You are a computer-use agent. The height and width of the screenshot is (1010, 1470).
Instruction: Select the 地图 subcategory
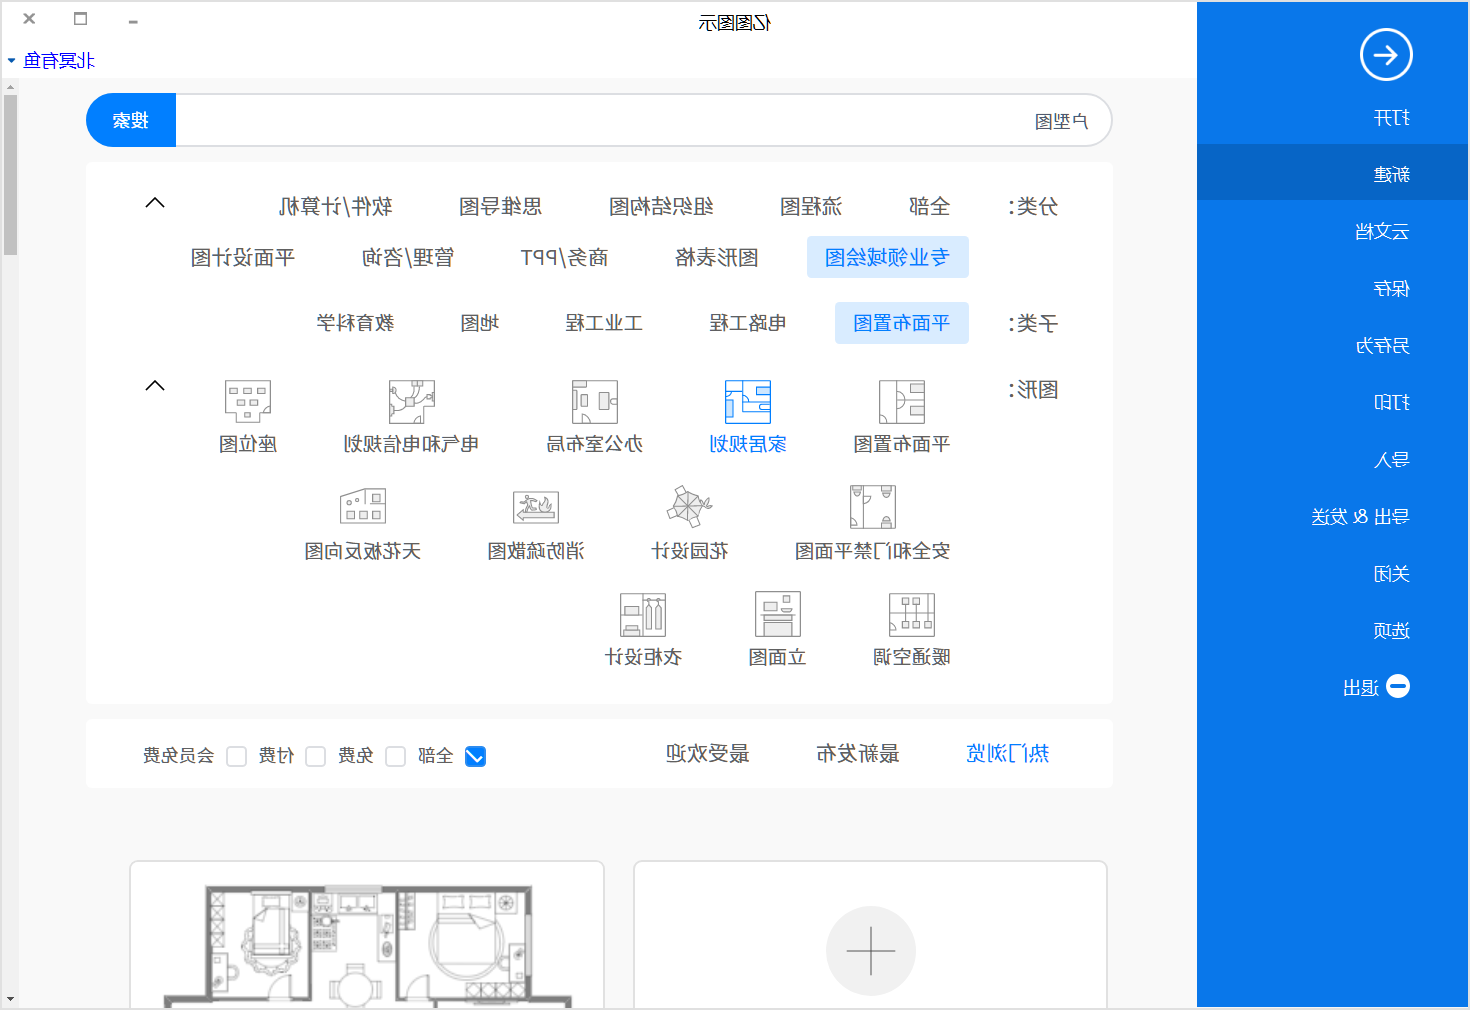[480, 323]
